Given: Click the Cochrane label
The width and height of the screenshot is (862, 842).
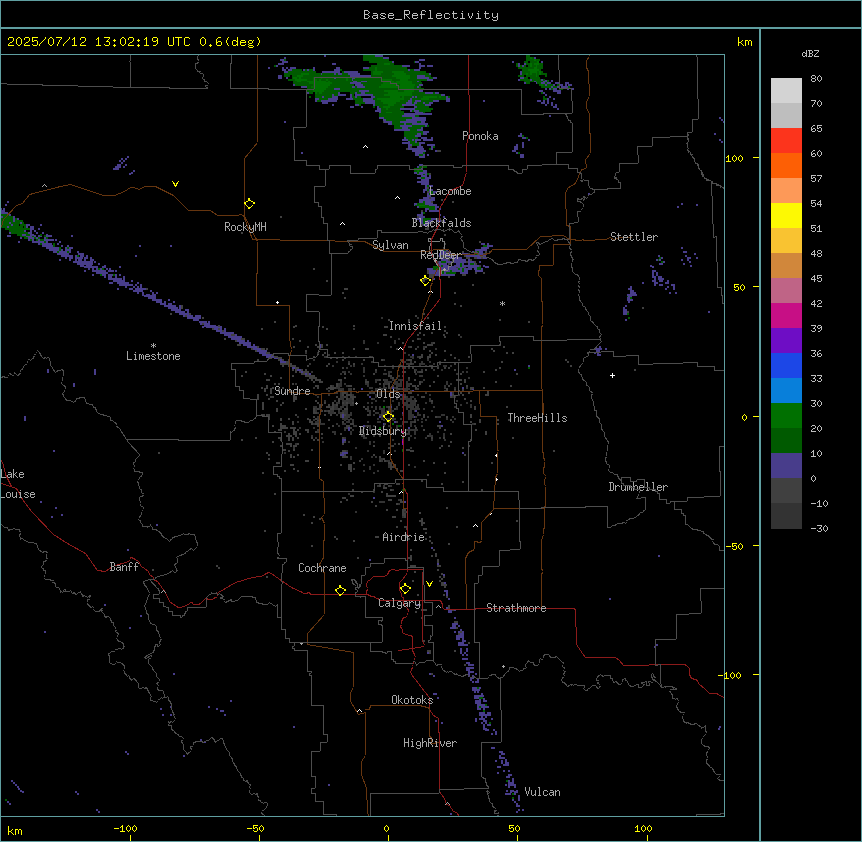Looking at the screenshot, I should pyautogui.click(x=322, y=568).
